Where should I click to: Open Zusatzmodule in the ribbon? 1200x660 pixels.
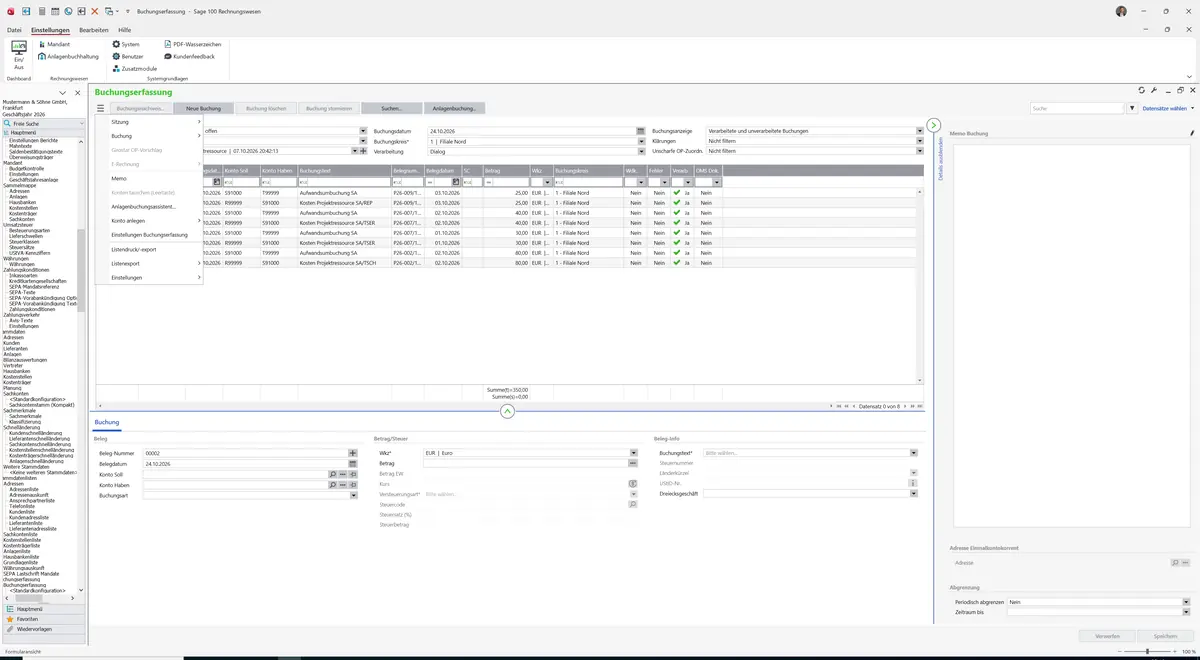(134, 68)
